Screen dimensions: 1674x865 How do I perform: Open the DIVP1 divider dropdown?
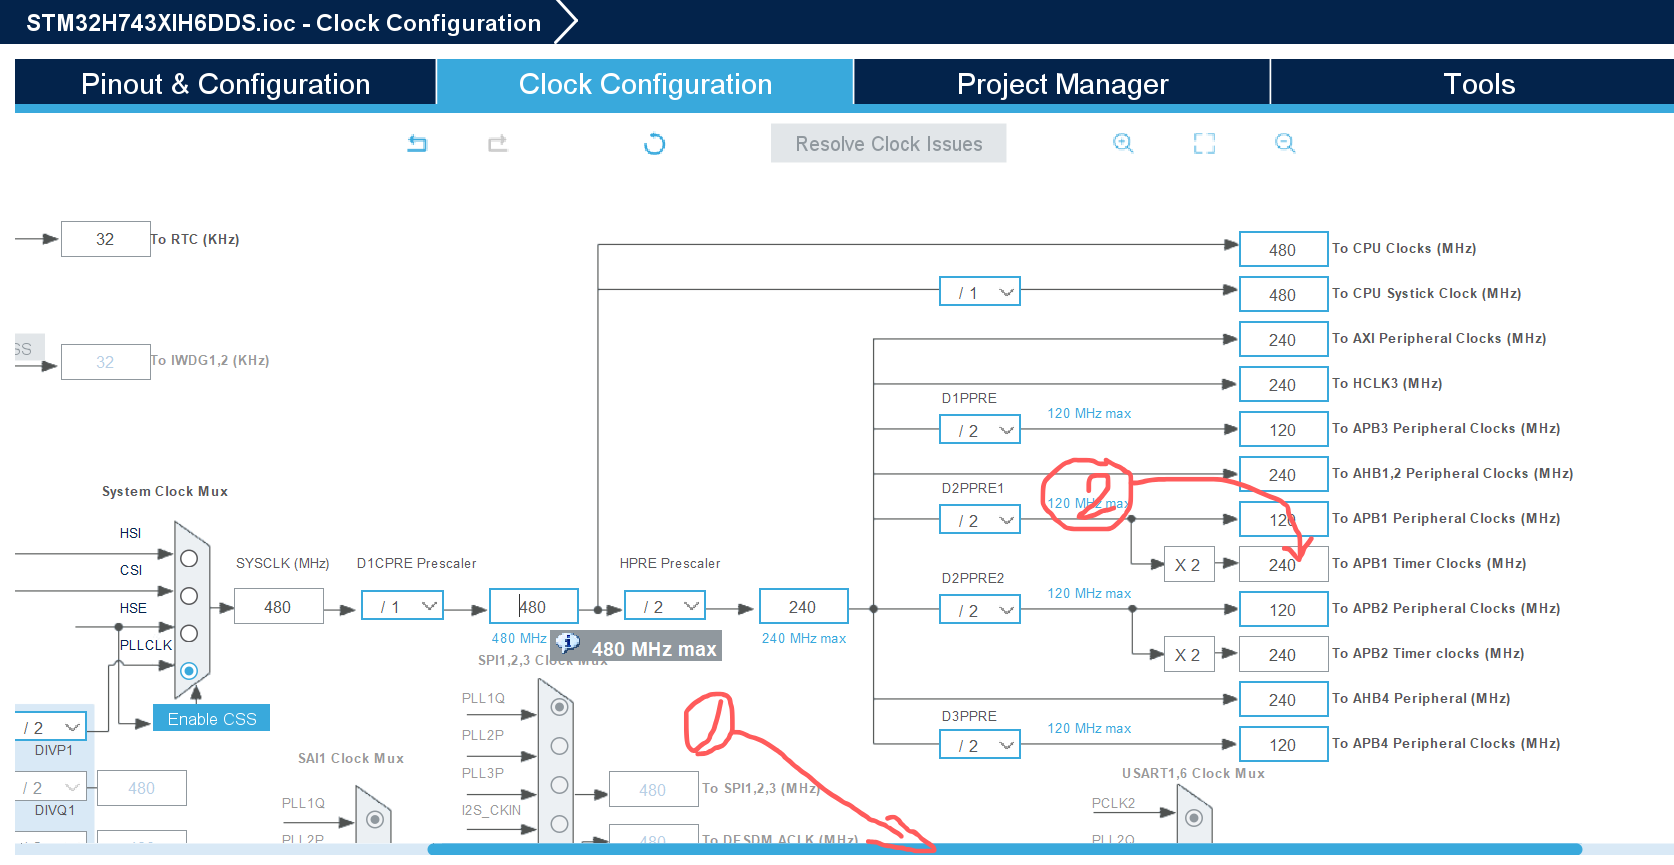click(x=51, y=728)
